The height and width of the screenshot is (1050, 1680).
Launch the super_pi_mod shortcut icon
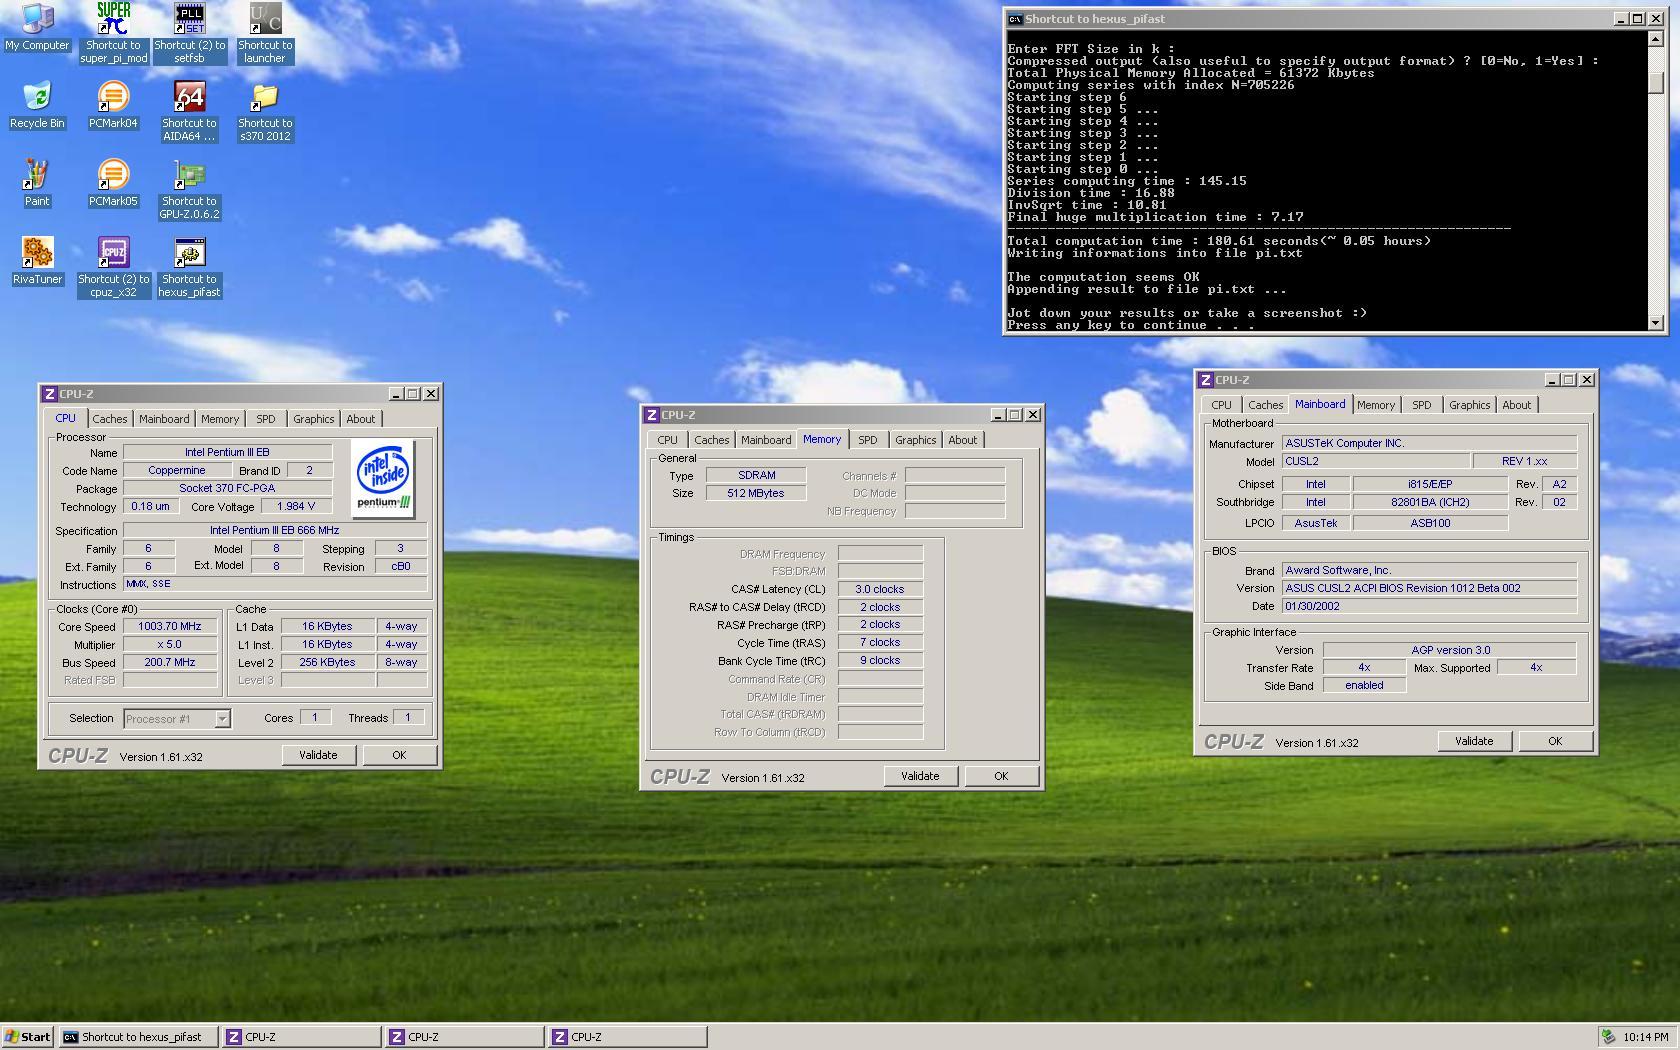(113, 33)
